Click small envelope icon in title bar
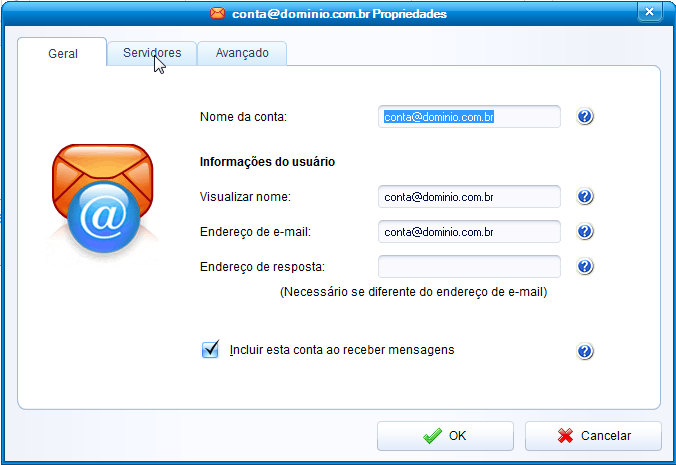Viewport: 676px width, 465px height. [x=218, y=13]
